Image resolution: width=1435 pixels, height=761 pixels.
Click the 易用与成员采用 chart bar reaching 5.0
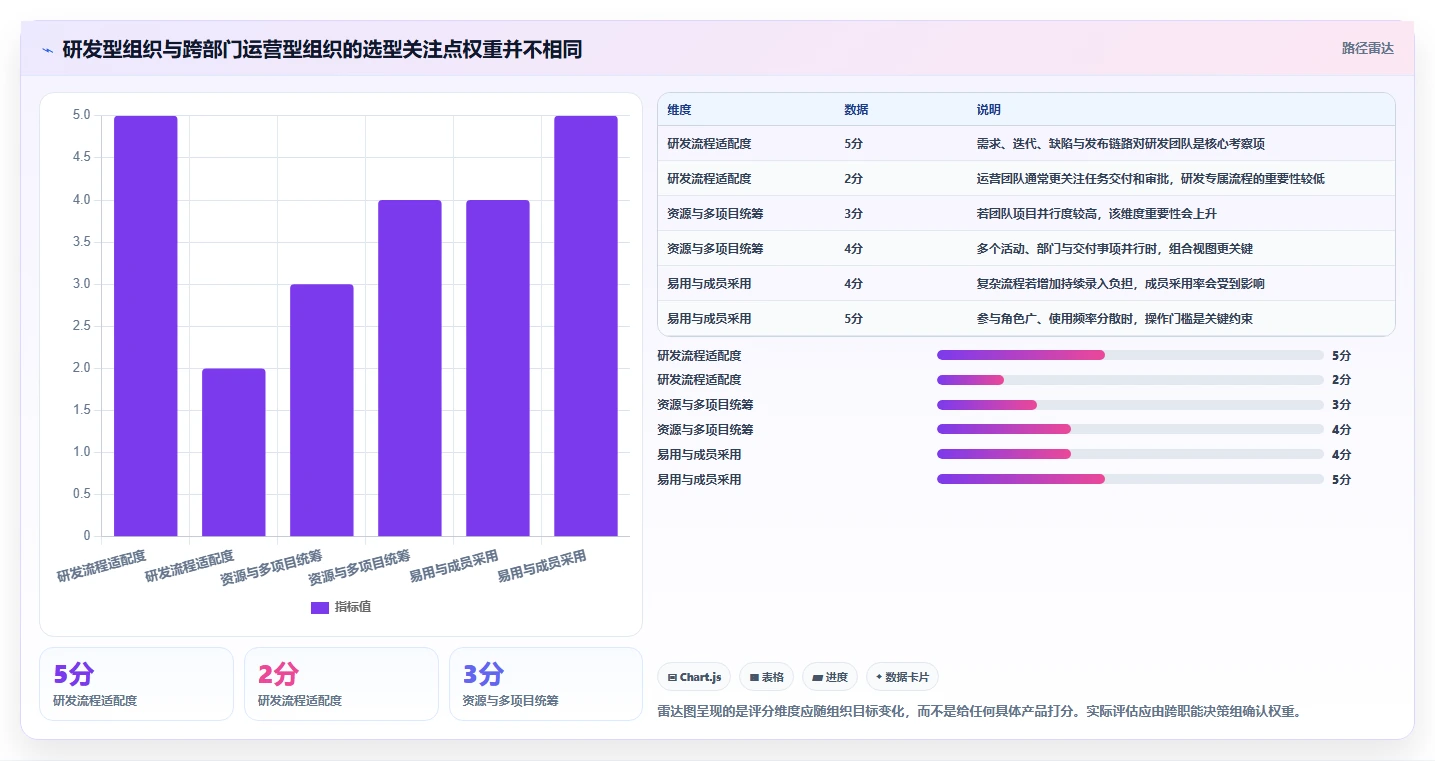click(586, 326)
